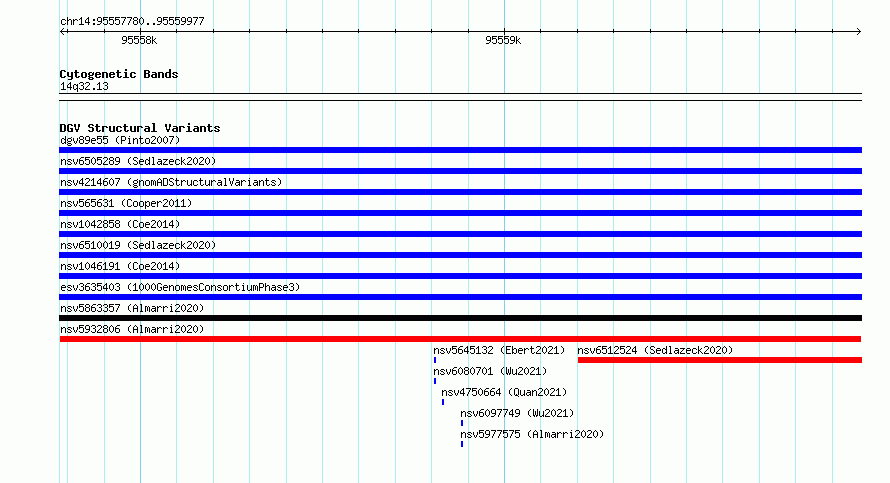Click the small blue mark under nsv5645132 (Ebert2021)
This screenshot has width=890, height=483.
[x=435, y=360]
